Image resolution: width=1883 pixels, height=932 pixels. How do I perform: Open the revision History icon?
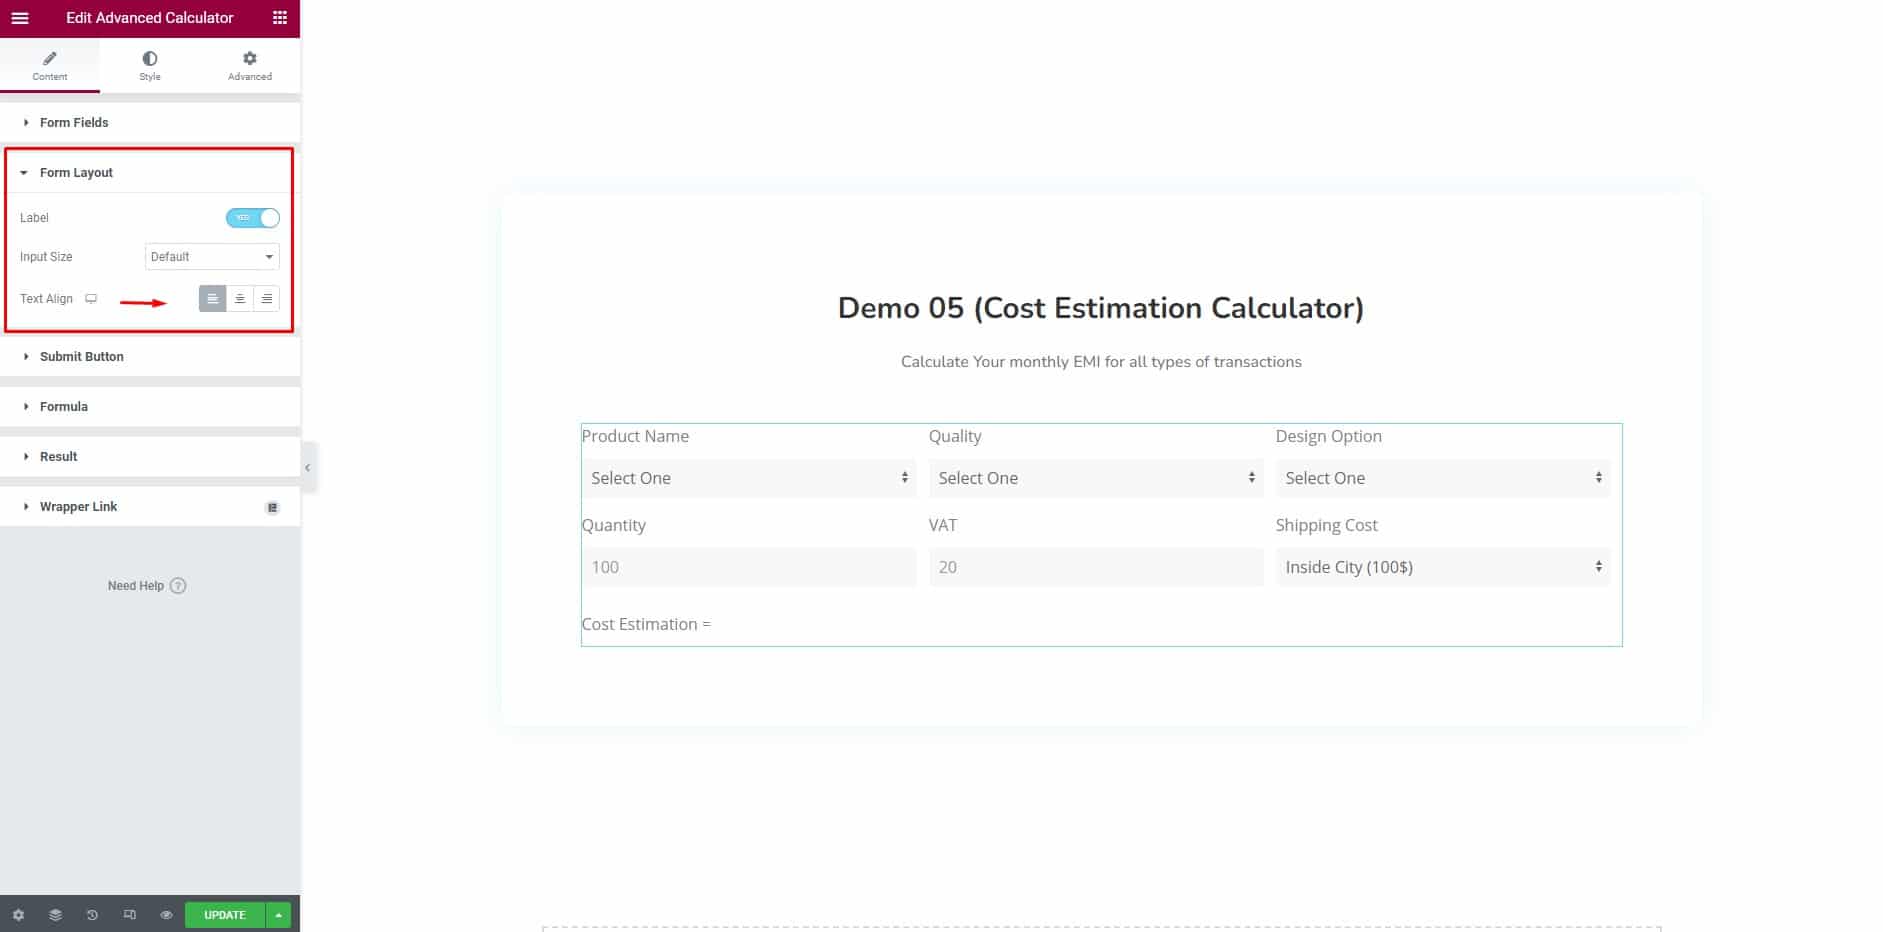[92, 914]
